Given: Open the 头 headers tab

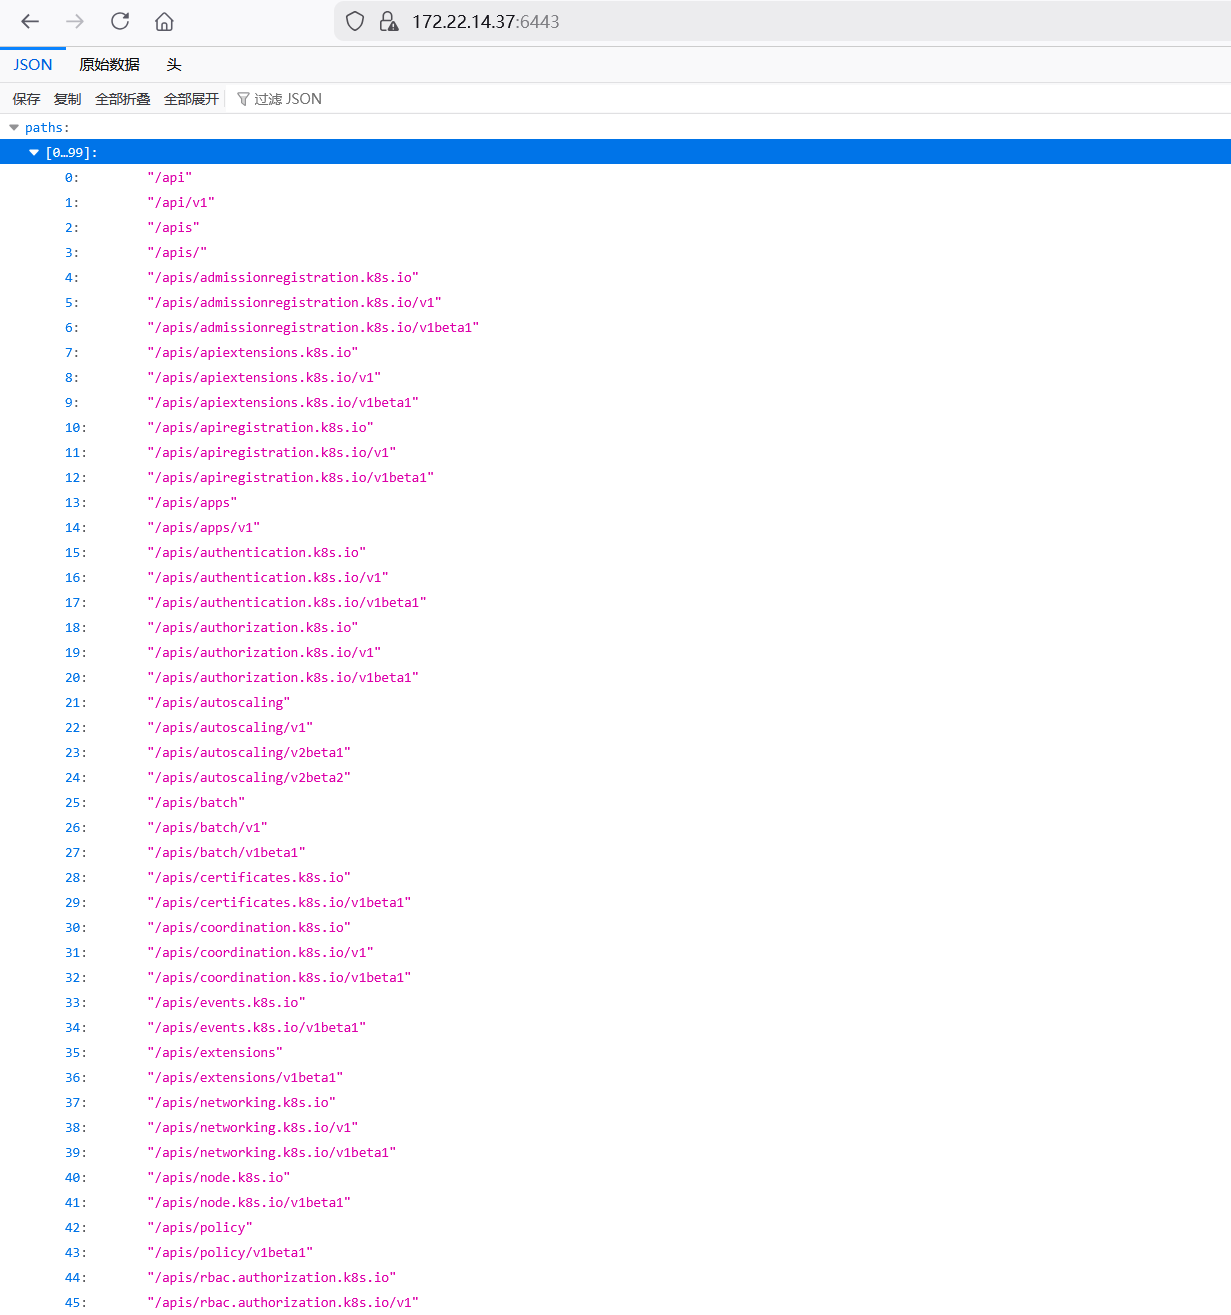Looking at the screenshot, I should [x=174, y=65].
